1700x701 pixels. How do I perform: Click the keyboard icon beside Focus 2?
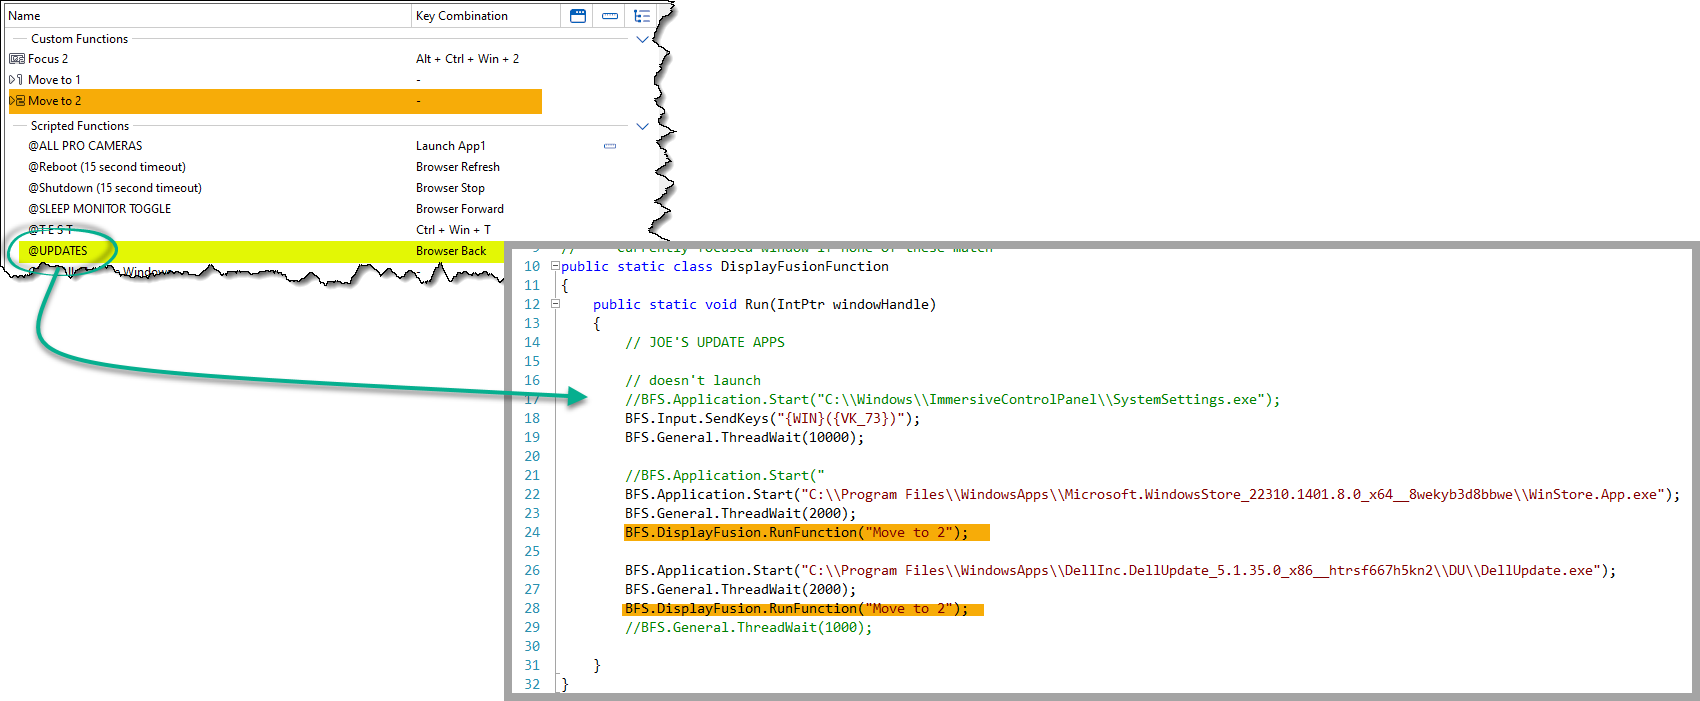tap(17, 59)
